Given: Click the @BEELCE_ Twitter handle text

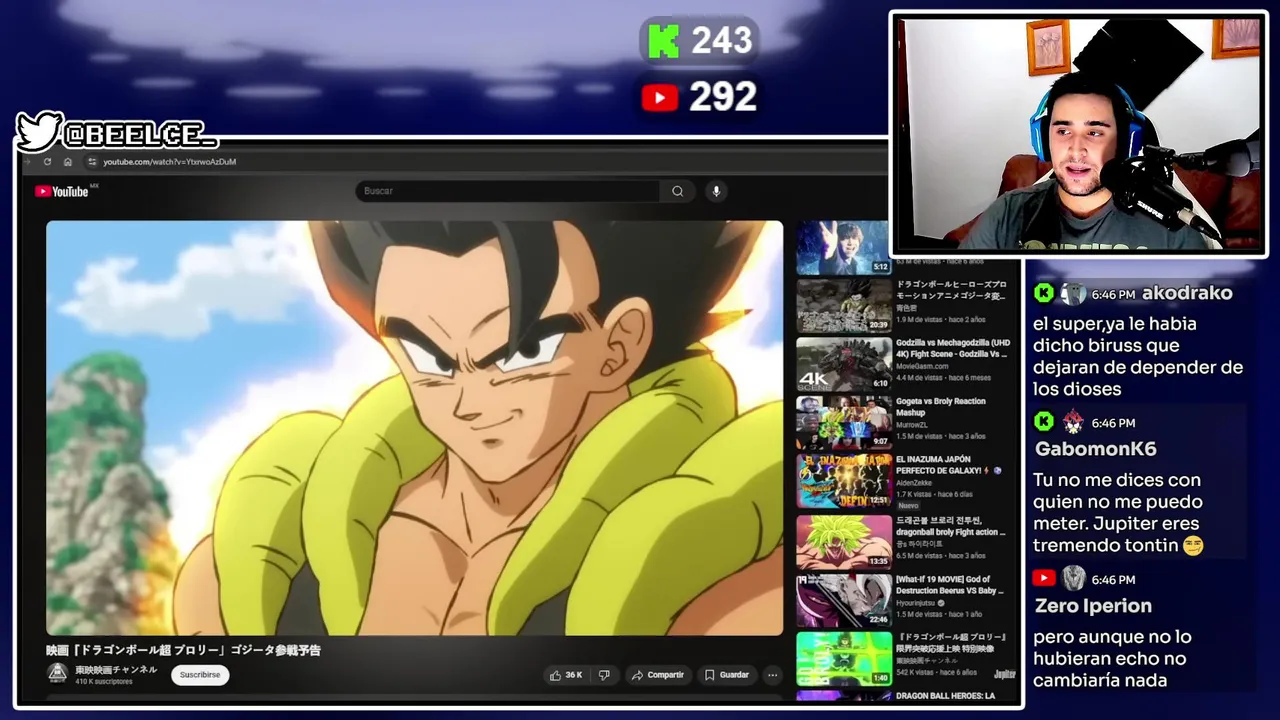Looking at the screenshot, I should pyautogui.click(x=140, y=133).
